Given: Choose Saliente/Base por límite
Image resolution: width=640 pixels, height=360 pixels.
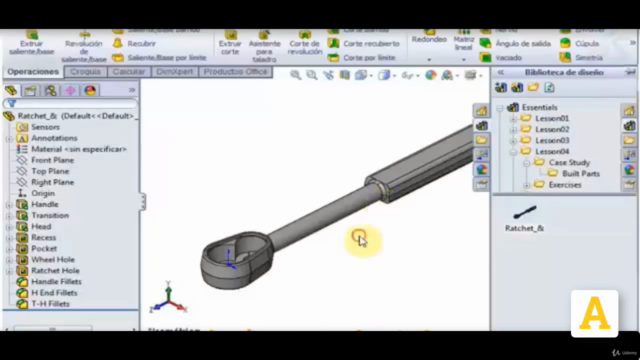Looking at the screenshot, I should [x=159, y=58].
